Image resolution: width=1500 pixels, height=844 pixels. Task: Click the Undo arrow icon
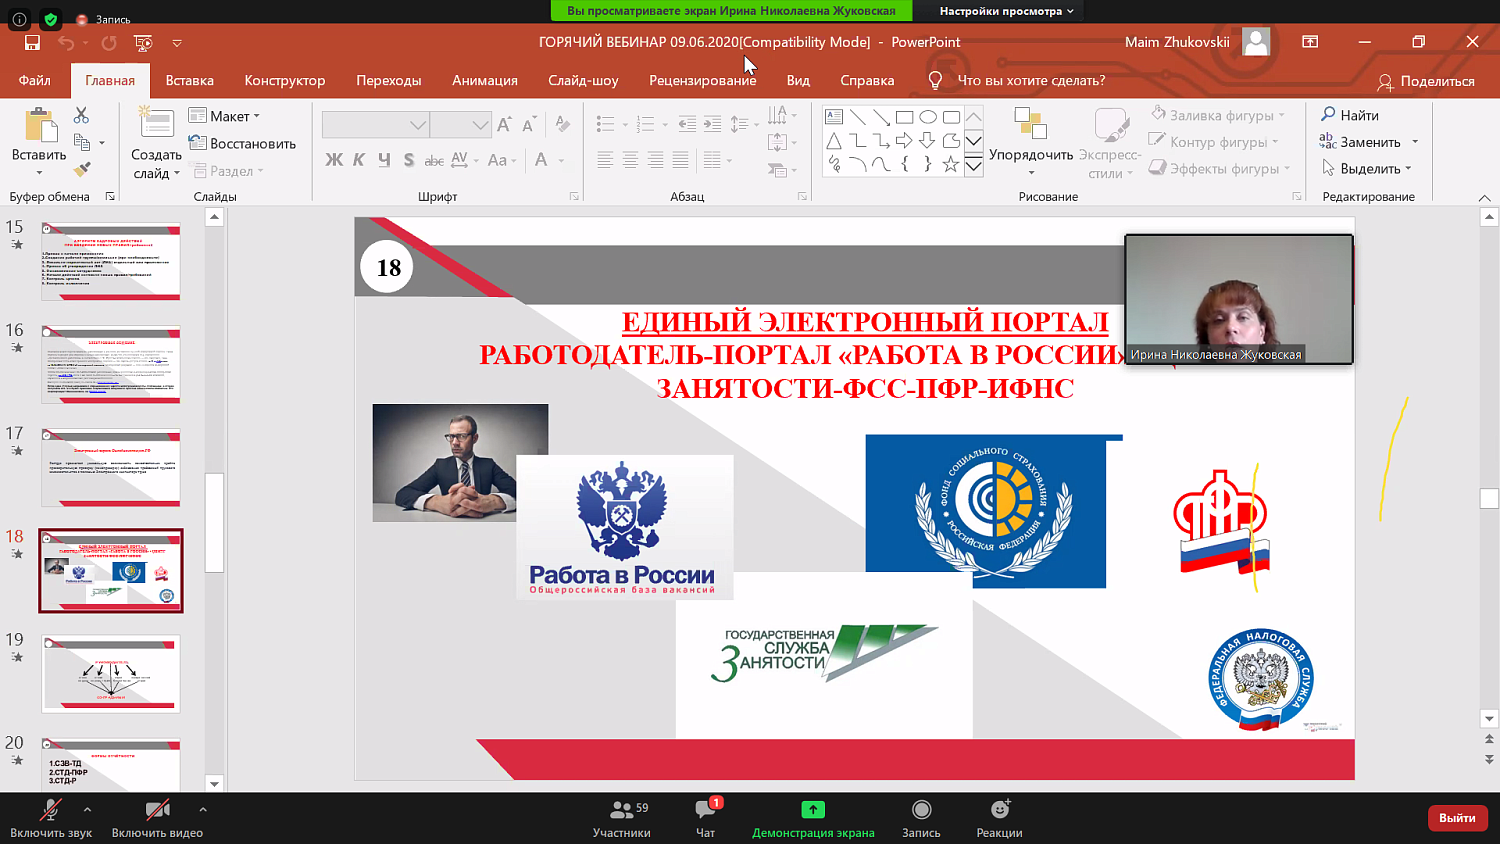(66, 42)
